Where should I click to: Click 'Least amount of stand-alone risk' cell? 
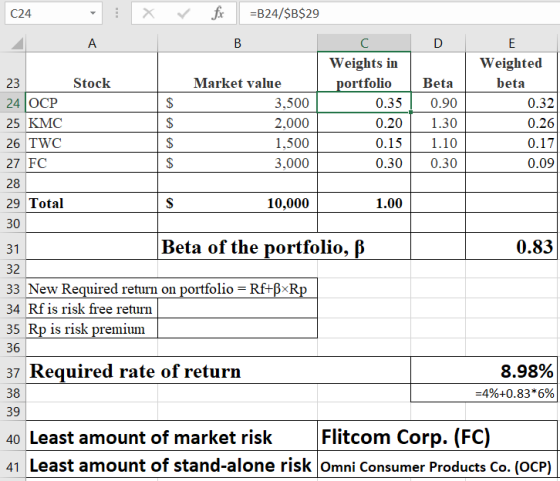pyautogui.click(x=171, y=465)
